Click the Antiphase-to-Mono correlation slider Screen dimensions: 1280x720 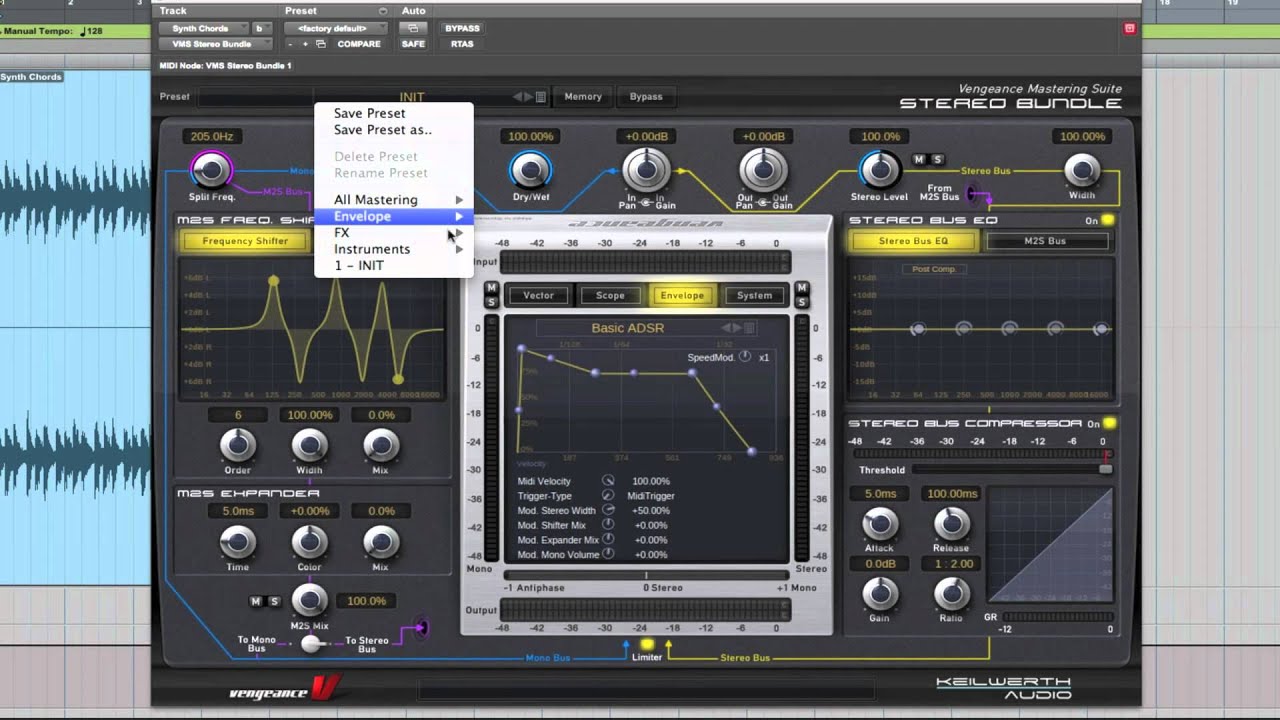click(x=646, y=575)
